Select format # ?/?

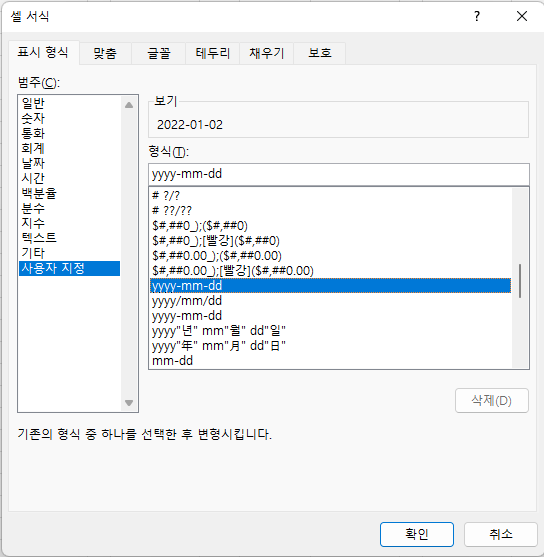(x=330, y=195)
